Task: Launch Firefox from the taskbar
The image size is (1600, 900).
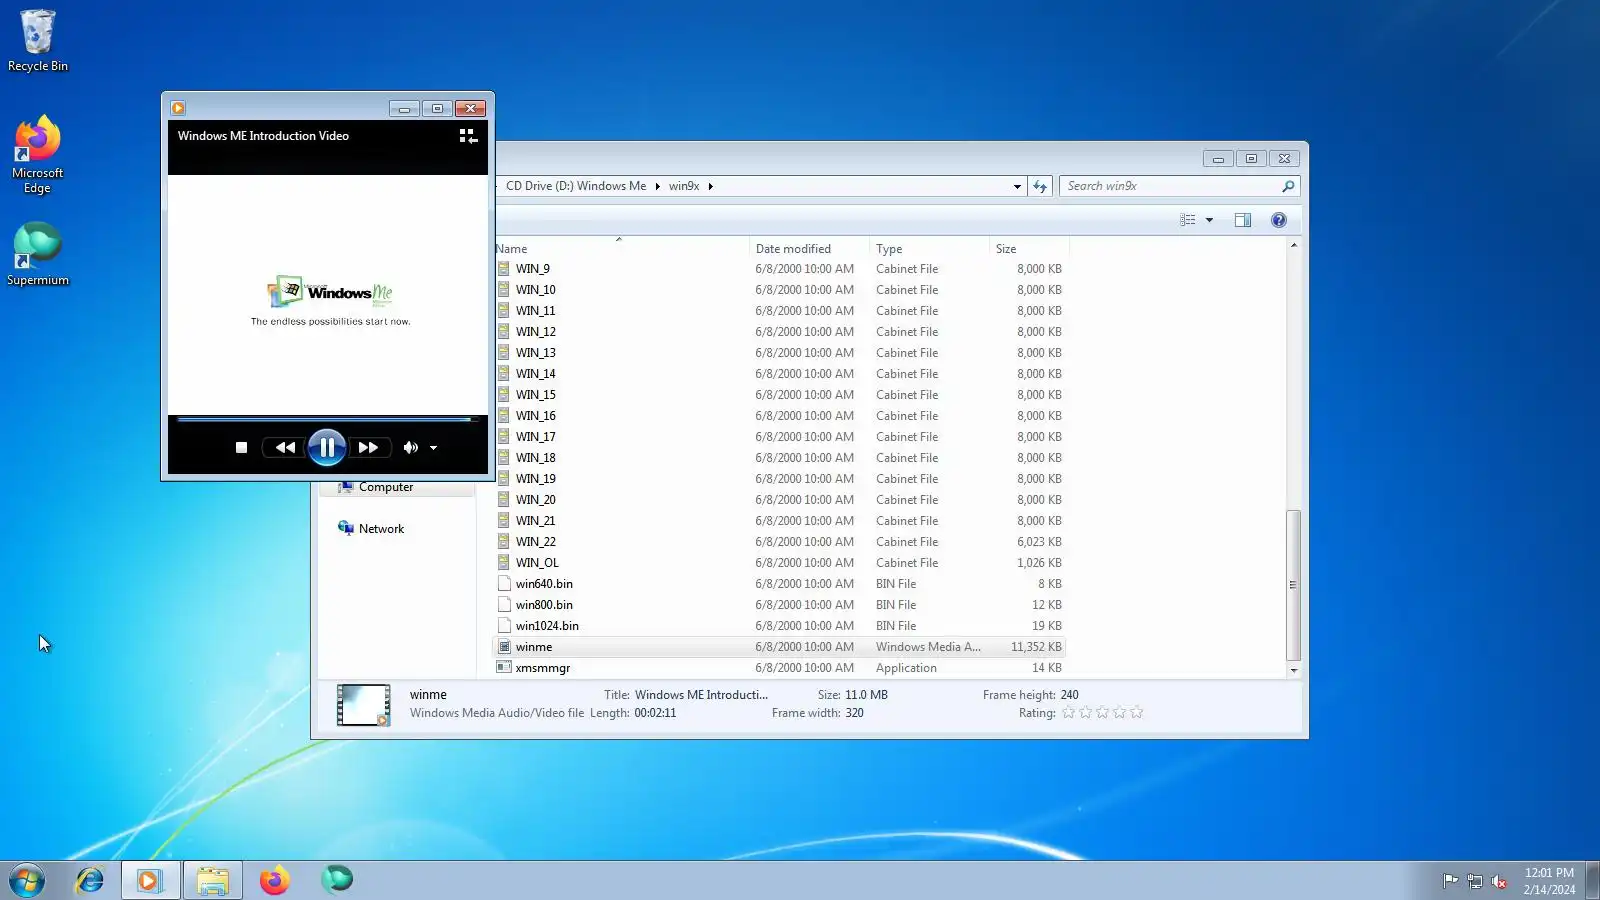Action: click(274, 880)
